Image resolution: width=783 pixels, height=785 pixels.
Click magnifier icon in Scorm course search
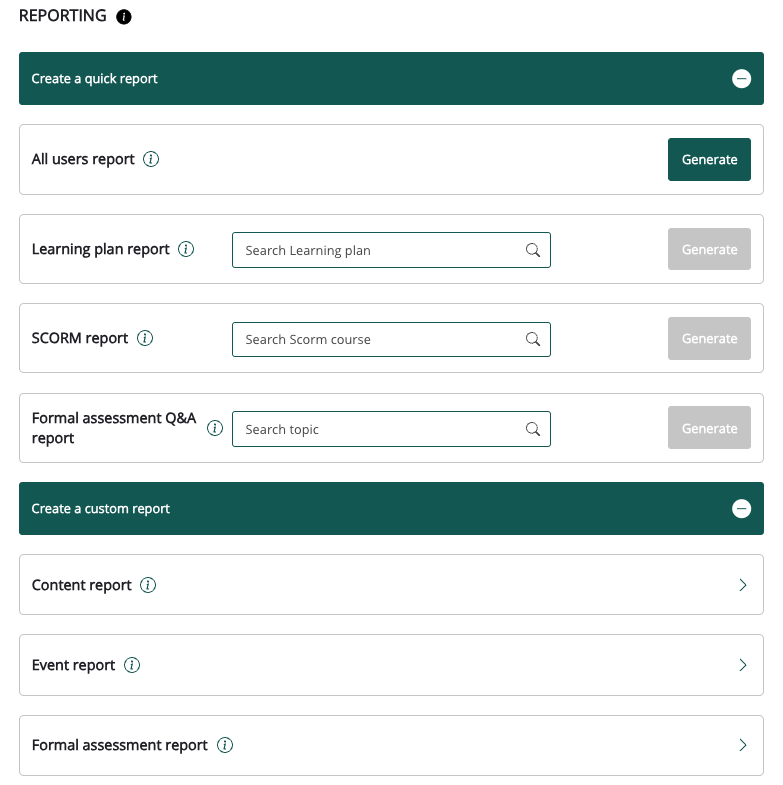point(533,339)
